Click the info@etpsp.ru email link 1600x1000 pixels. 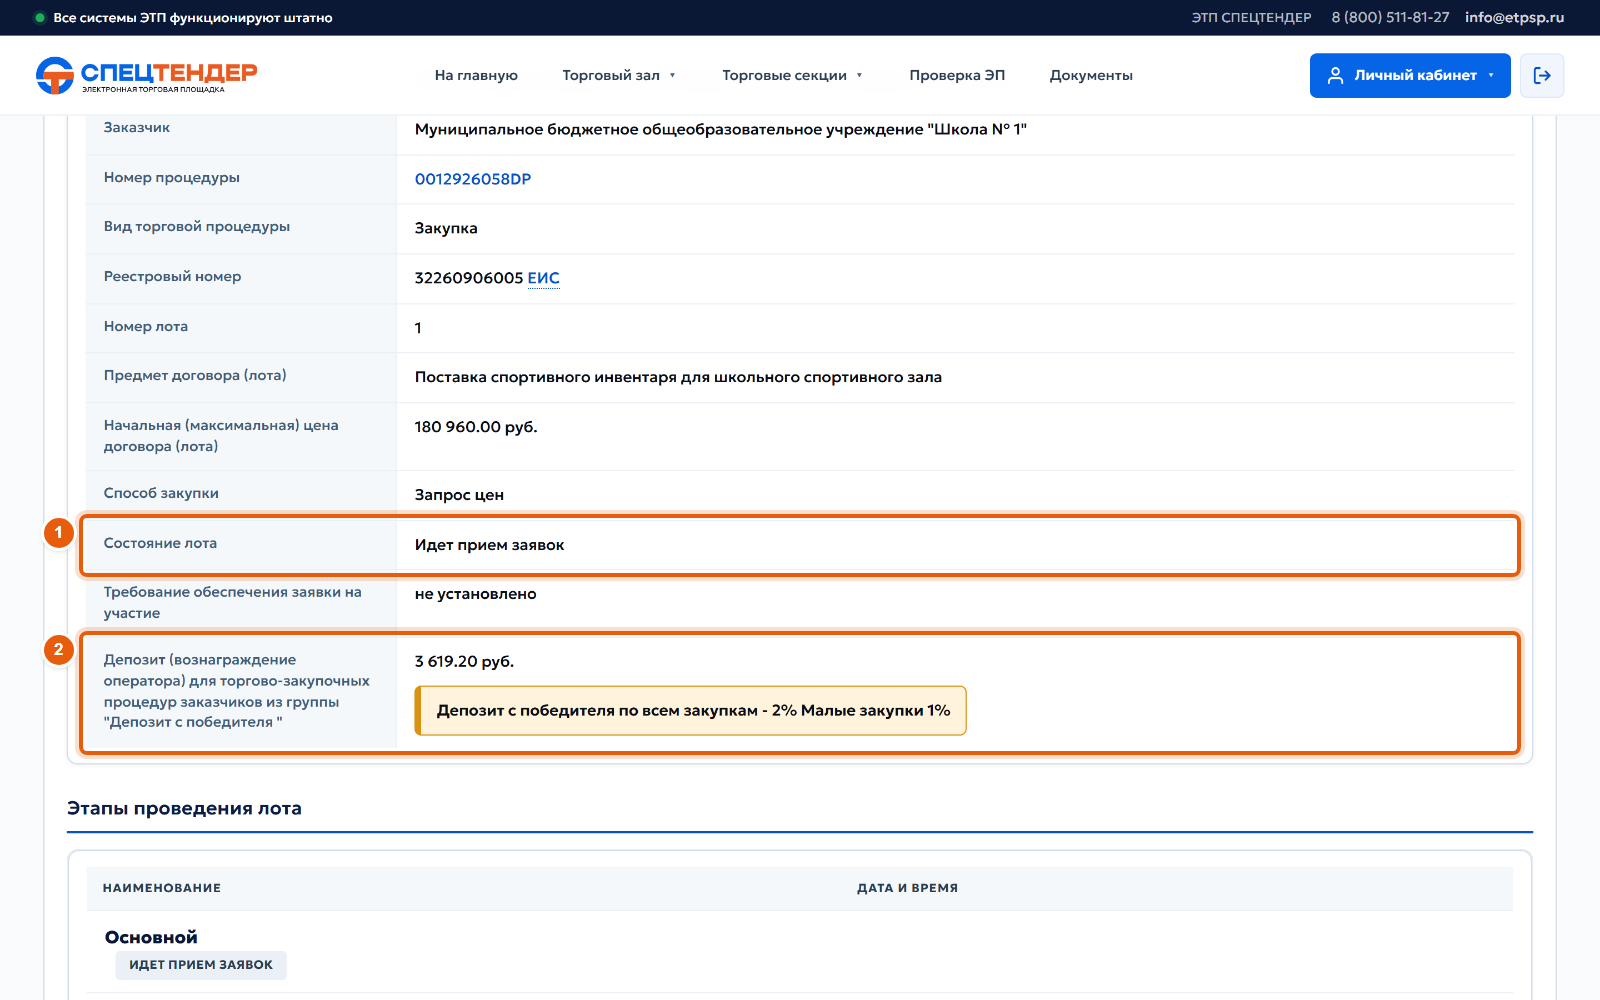coord(1514,18)
